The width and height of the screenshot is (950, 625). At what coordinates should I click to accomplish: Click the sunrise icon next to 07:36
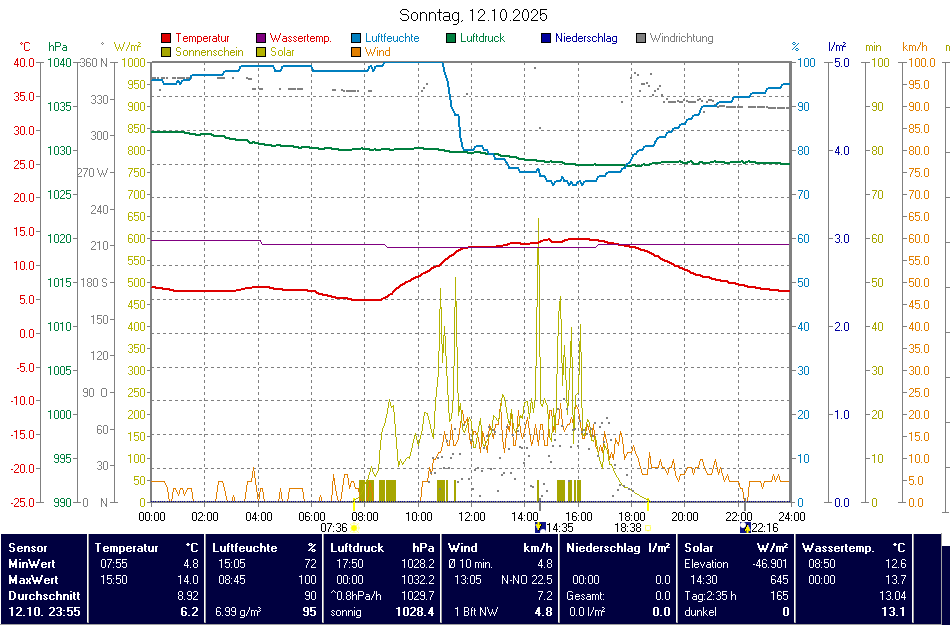click(x=354, y=527)
